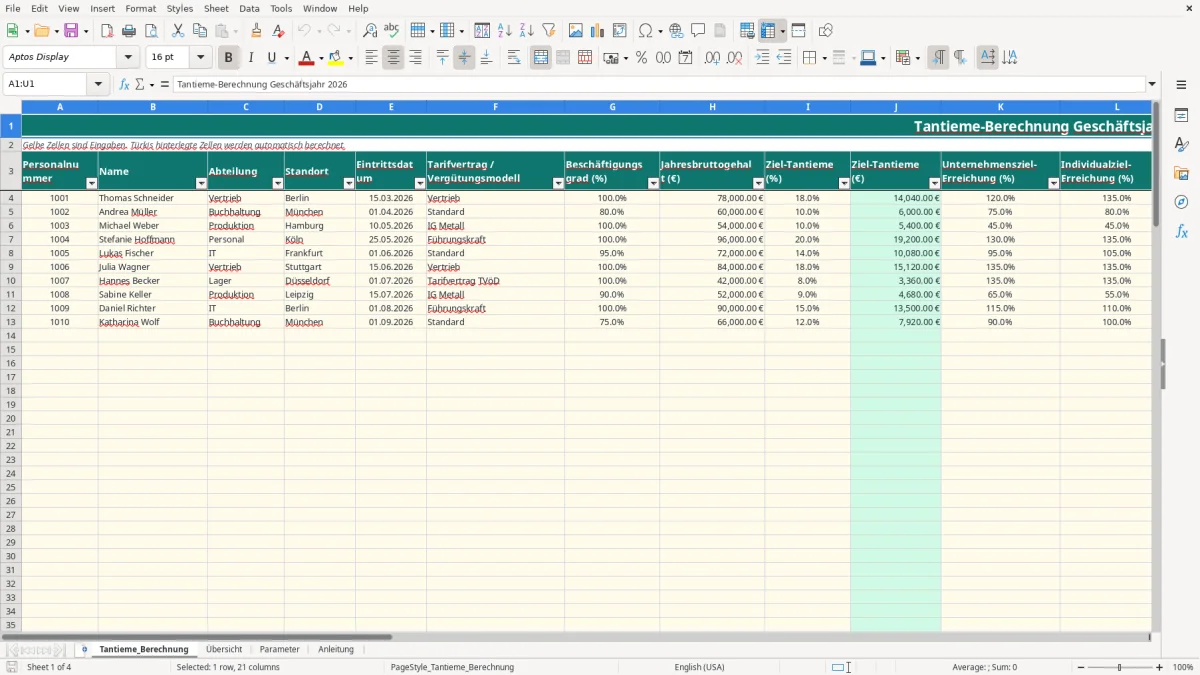Toggle Center Vertically alignment
Screen dimensions: 1200x675
(464, 58)
